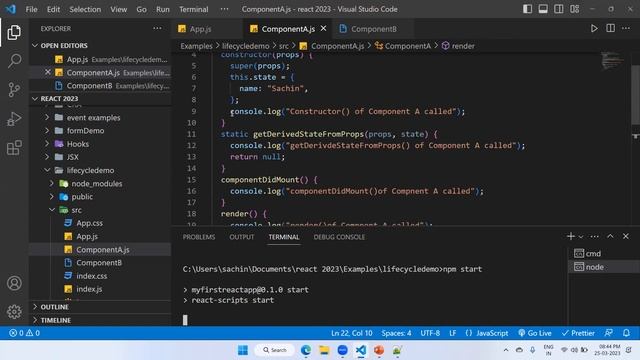
Task: Open the Selection menu
Action: pyautogui.click(x=85, y=9)
